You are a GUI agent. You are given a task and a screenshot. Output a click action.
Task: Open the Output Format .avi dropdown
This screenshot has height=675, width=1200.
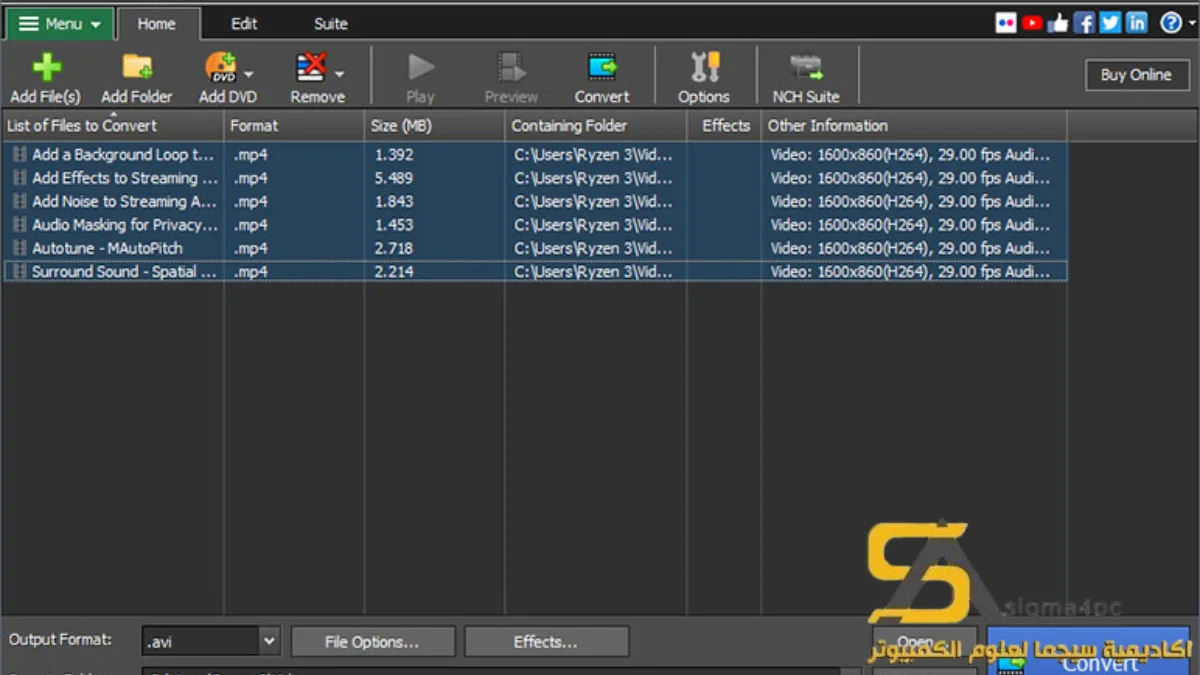[x=269, y=642]
